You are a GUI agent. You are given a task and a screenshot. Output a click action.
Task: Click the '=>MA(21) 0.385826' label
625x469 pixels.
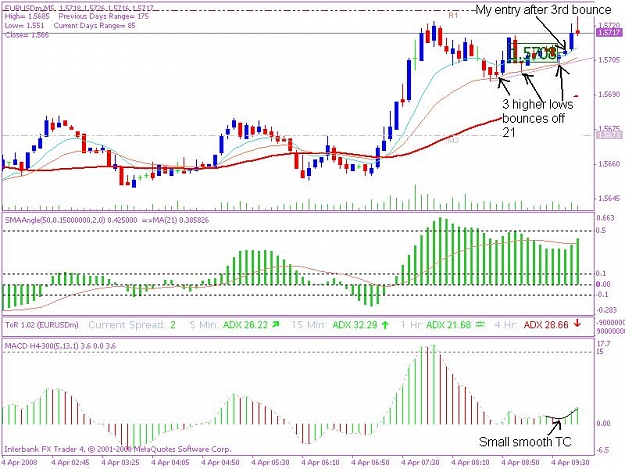point(175,220)
